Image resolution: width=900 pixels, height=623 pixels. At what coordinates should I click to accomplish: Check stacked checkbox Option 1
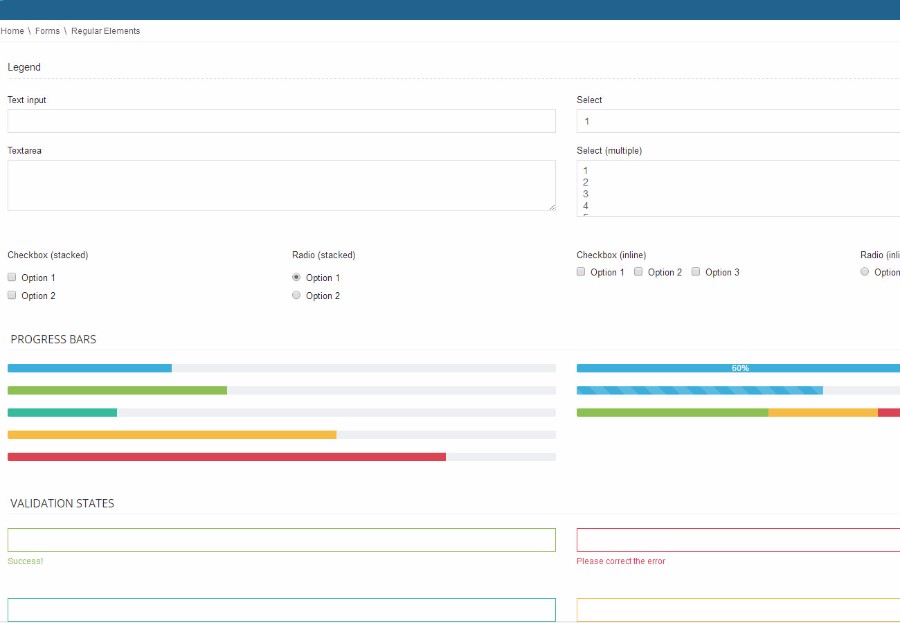(x=12, y=277)
